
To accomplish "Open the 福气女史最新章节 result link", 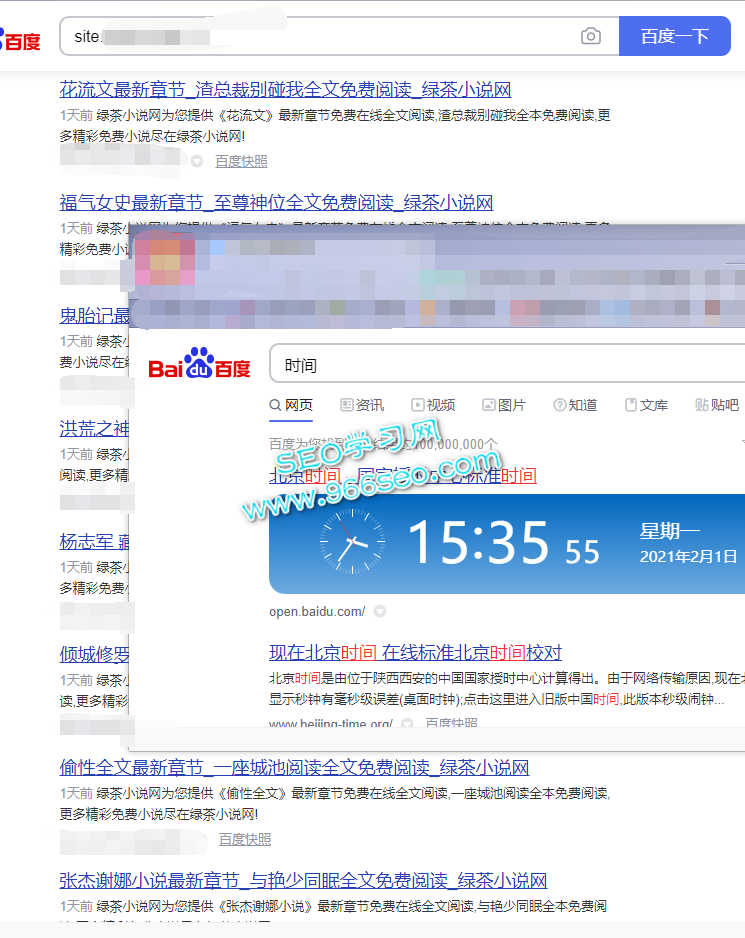I will 276,203.
